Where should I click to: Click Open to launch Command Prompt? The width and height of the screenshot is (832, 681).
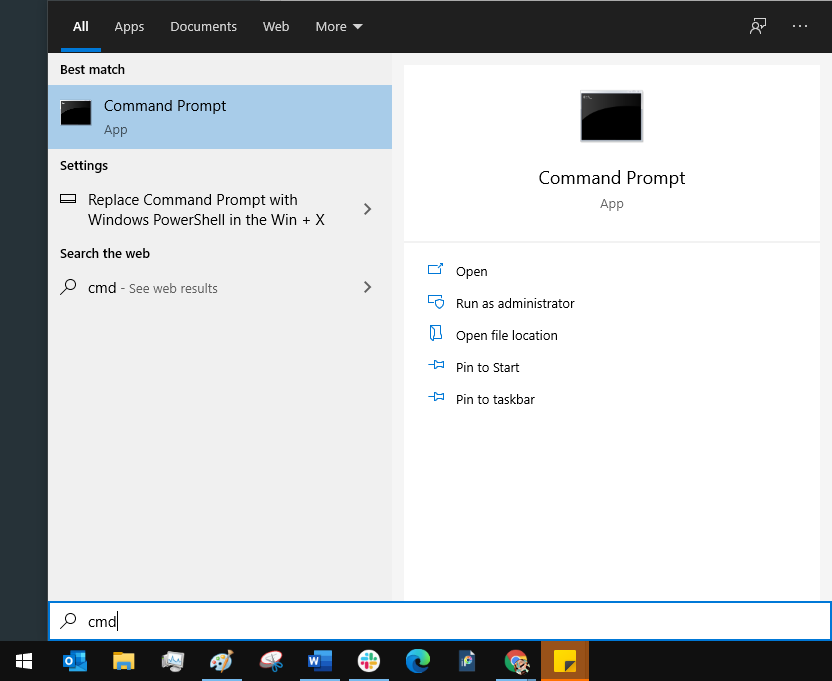471,271
